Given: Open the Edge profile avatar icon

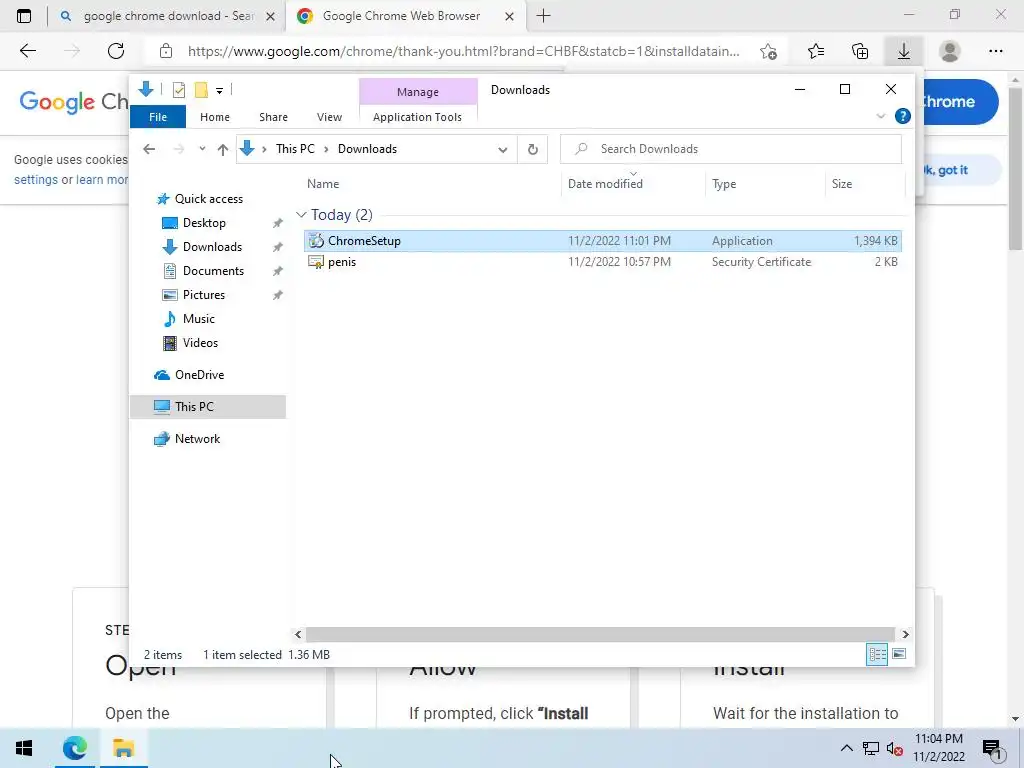Looking at the screenshot, I should tap(949, 51).
